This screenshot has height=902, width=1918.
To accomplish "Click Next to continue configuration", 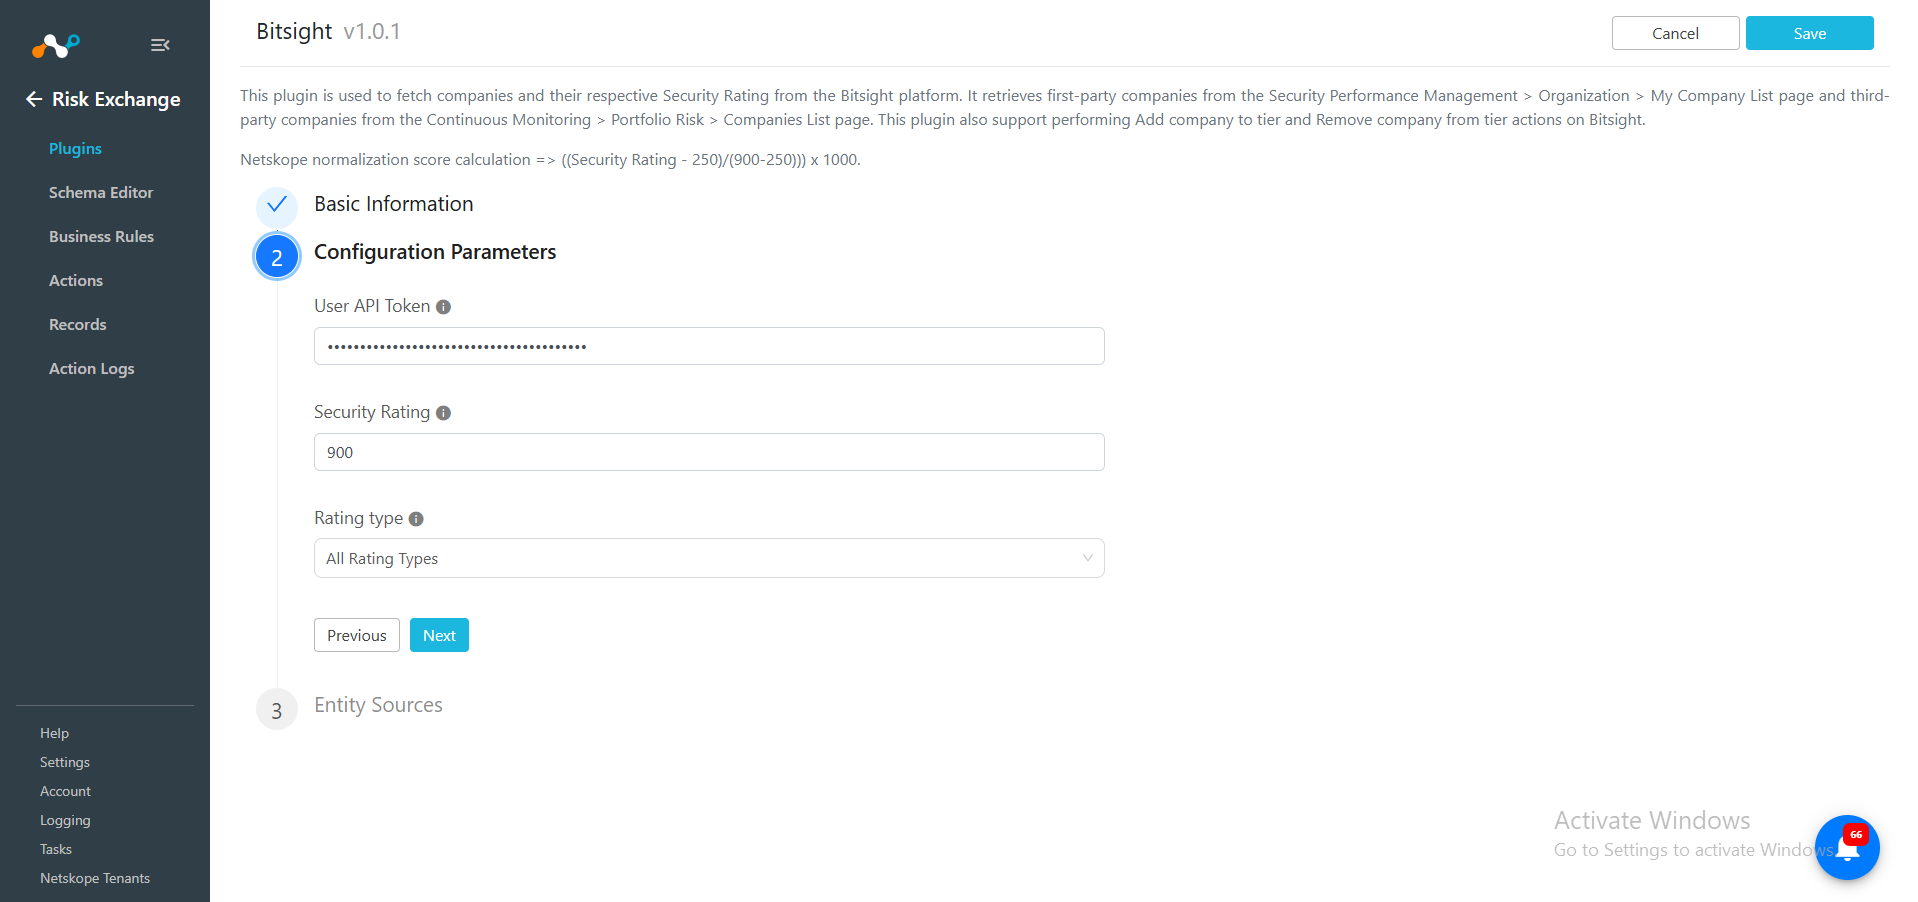I will coord(439,635).
